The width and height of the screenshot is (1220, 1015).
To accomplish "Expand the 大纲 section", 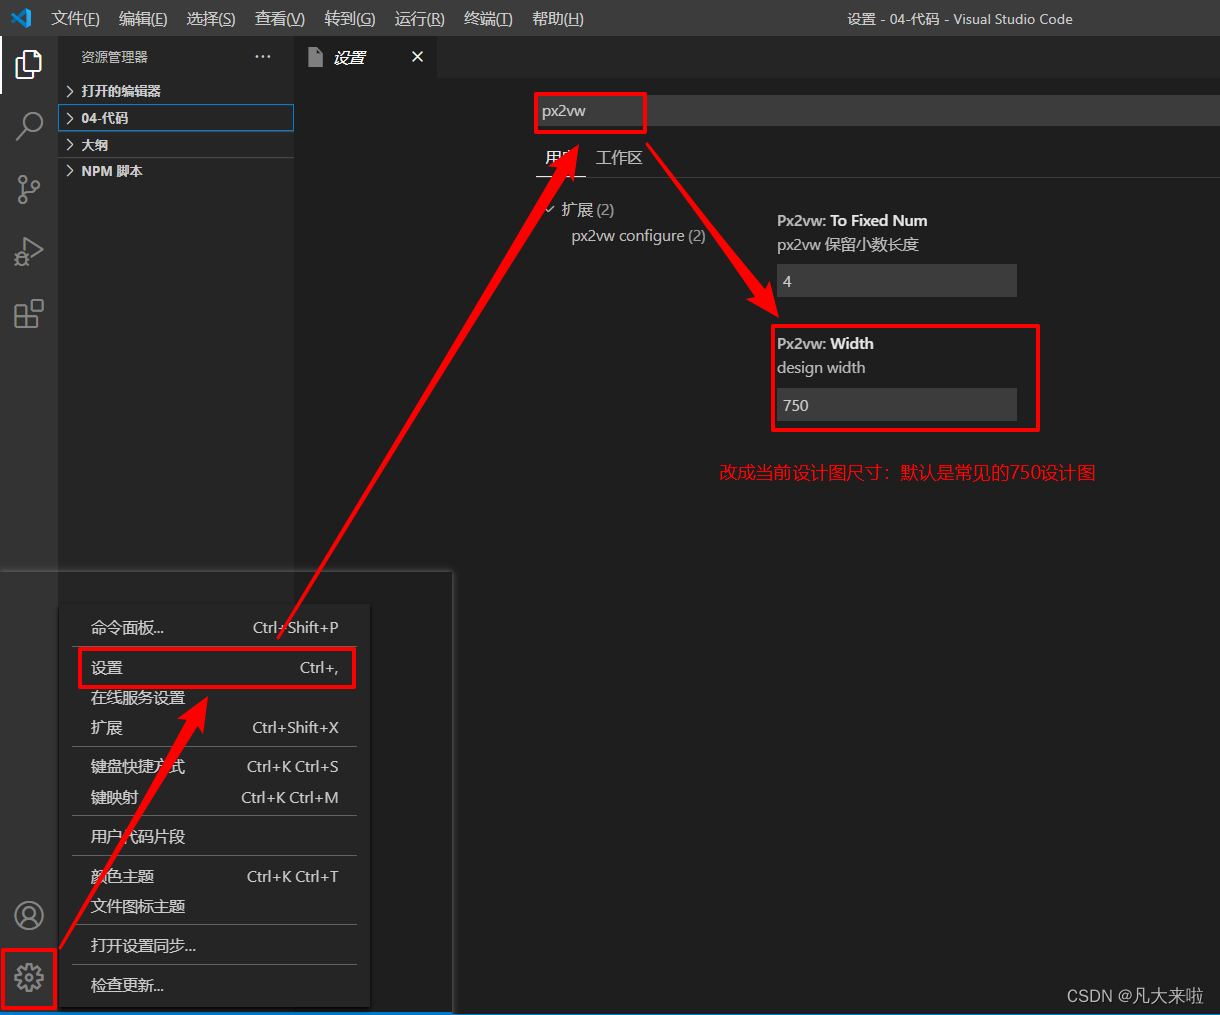I will click(176, 145).
